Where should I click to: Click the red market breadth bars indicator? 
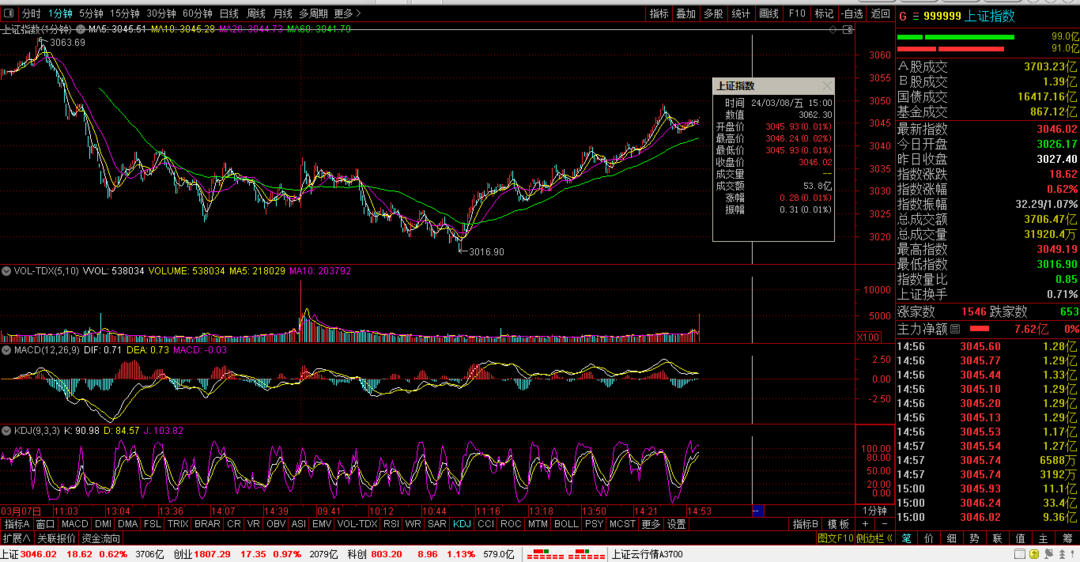tap(565, 554)
